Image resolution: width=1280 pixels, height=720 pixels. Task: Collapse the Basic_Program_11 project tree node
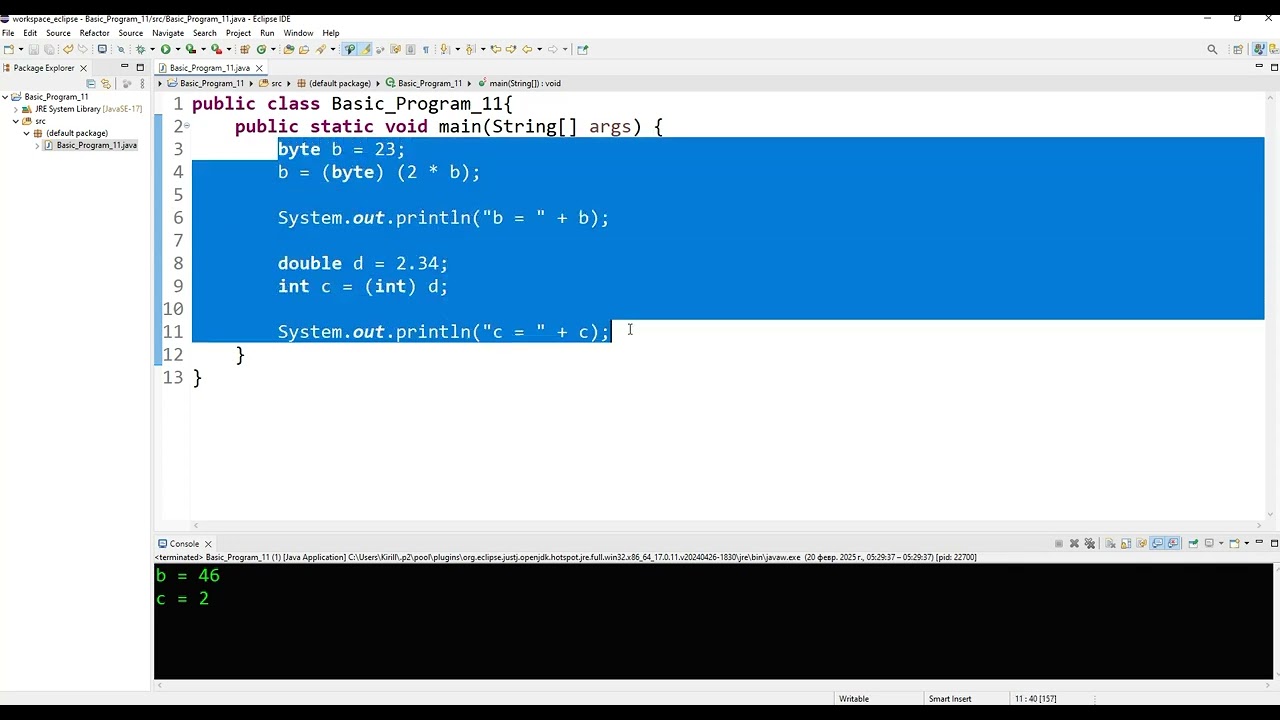tap(5, 97)
